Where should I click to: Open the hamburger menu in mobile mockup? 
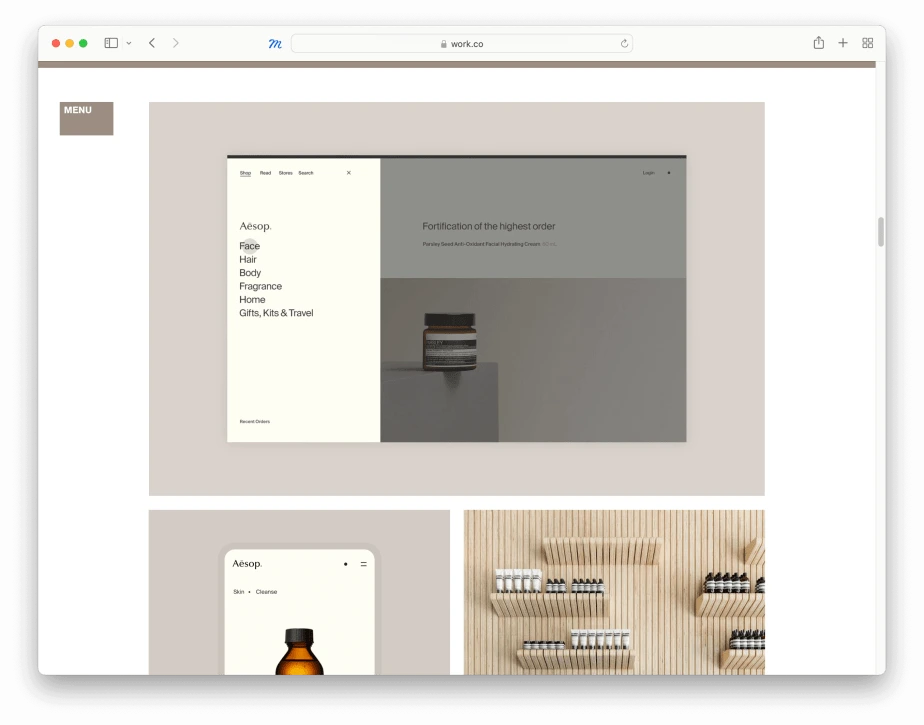pos(364,564)
